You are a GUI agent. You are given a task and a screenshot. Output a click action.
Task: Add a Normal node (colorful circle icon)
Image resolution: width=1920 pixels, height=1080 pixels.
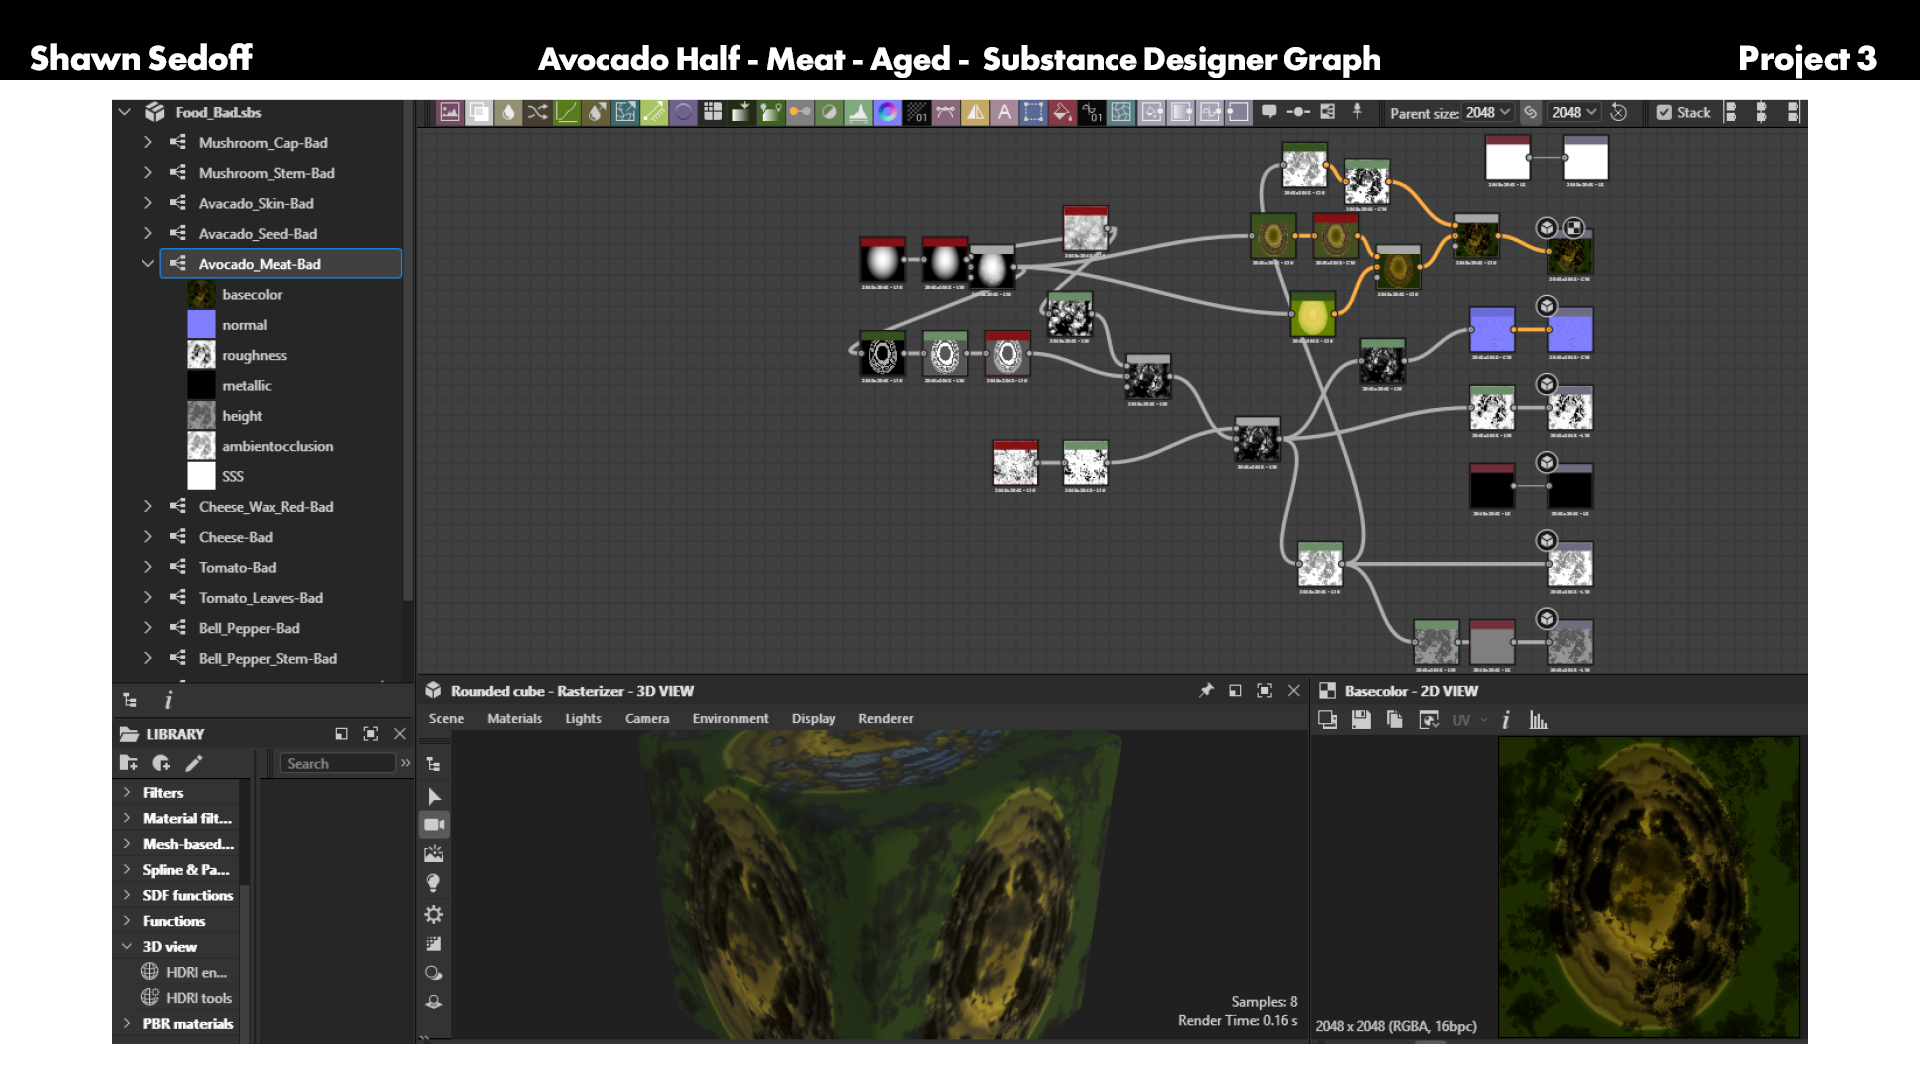point(887,112)
